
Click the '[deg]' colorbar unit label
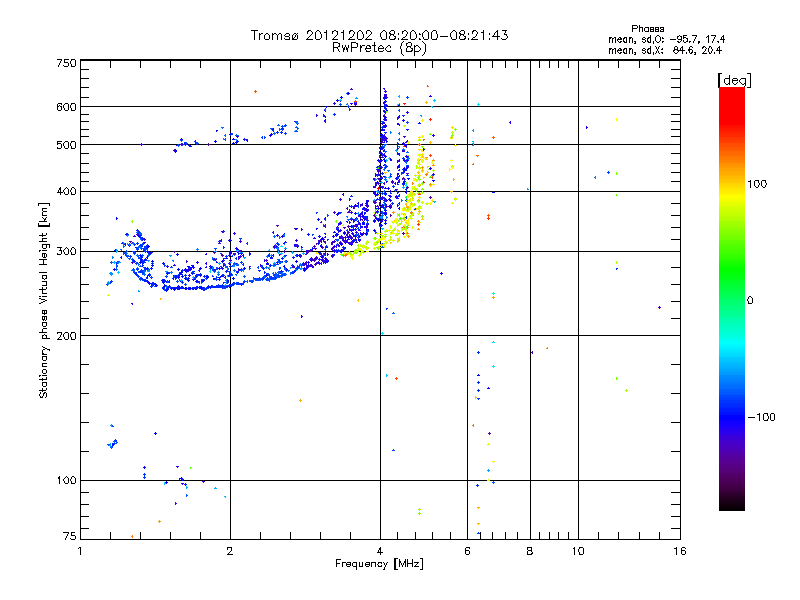coord(734,81)
